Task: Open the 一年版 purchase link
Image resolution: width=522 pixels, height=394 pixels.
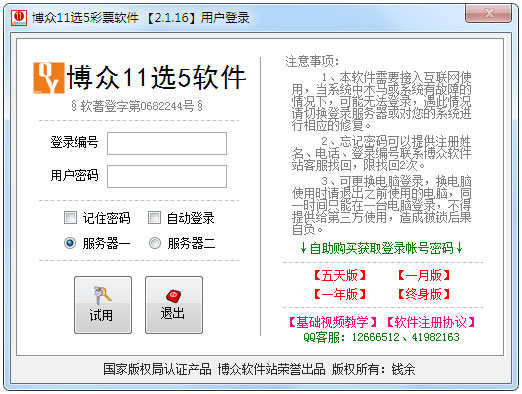Action: pos(340,294)
